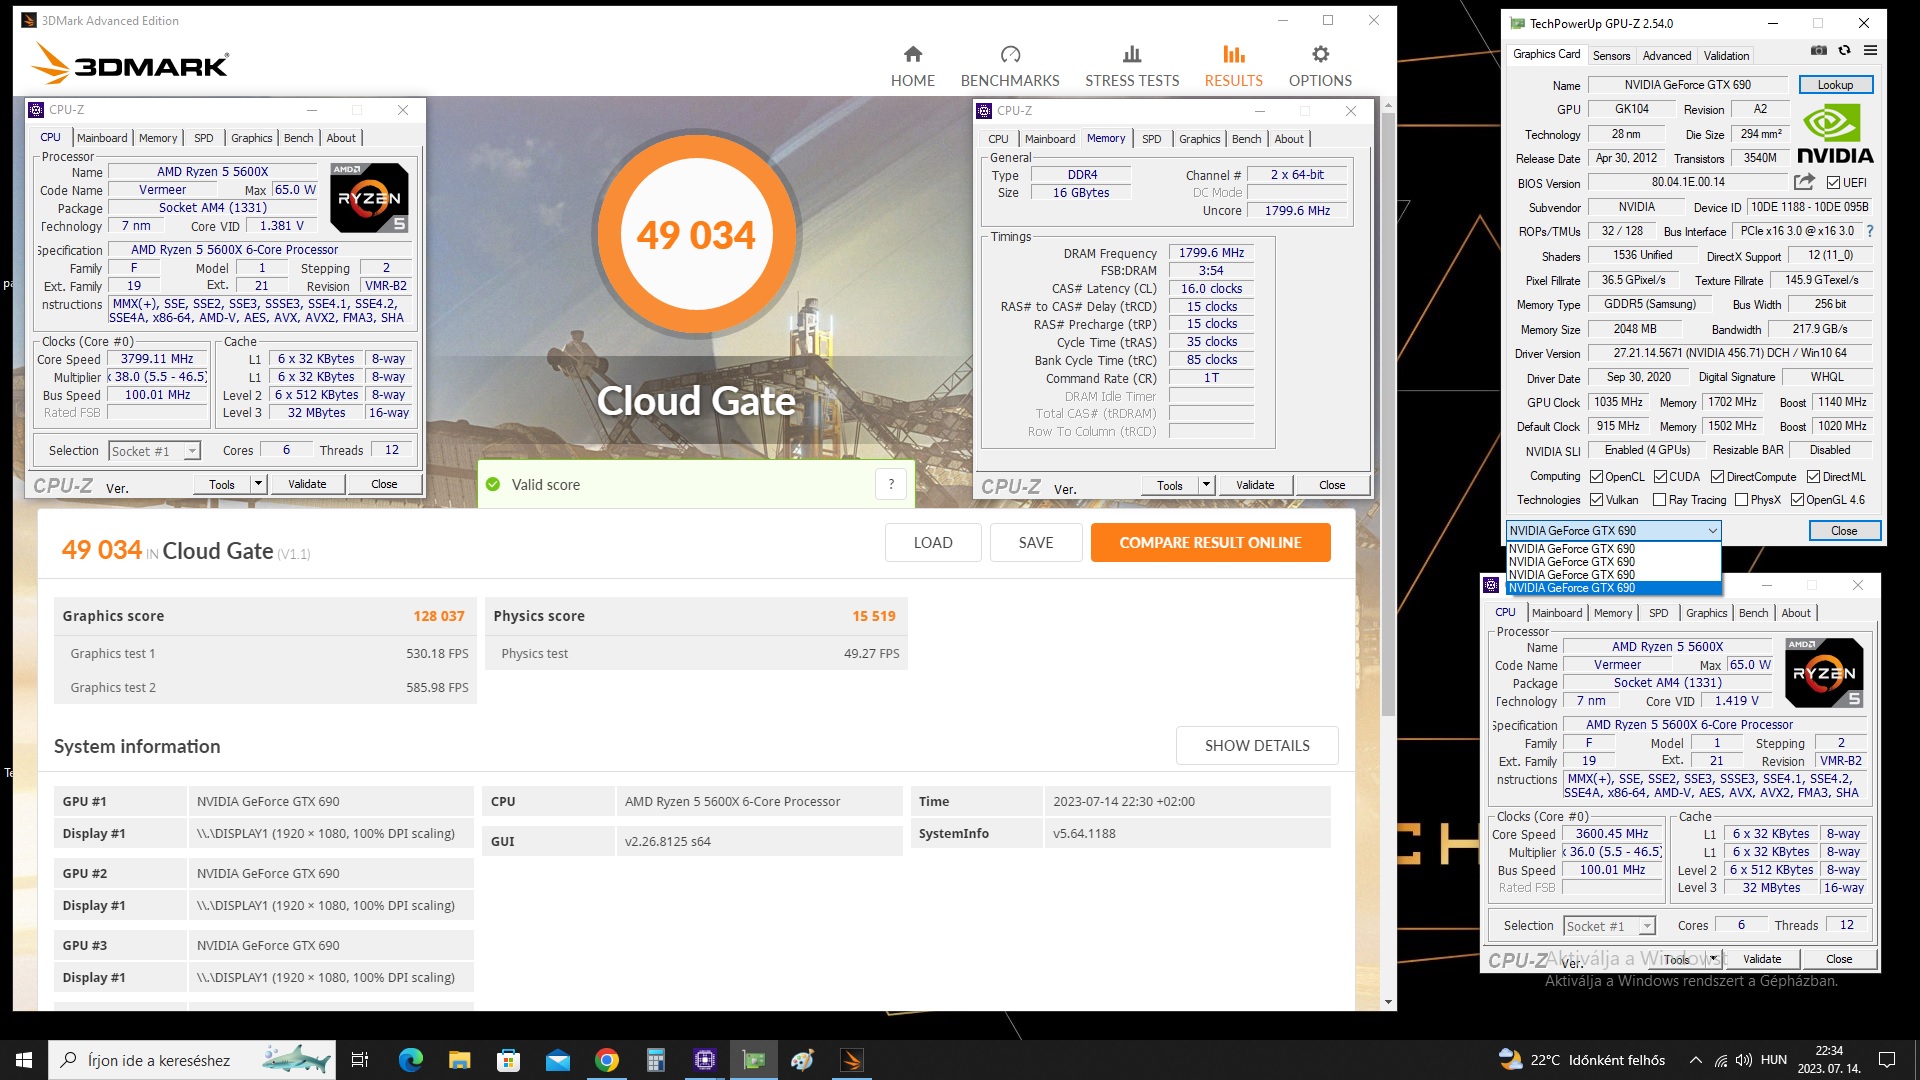Click the question mark beside Valid score
This screenshot has height=1080, width=1920.
(891, 484)
